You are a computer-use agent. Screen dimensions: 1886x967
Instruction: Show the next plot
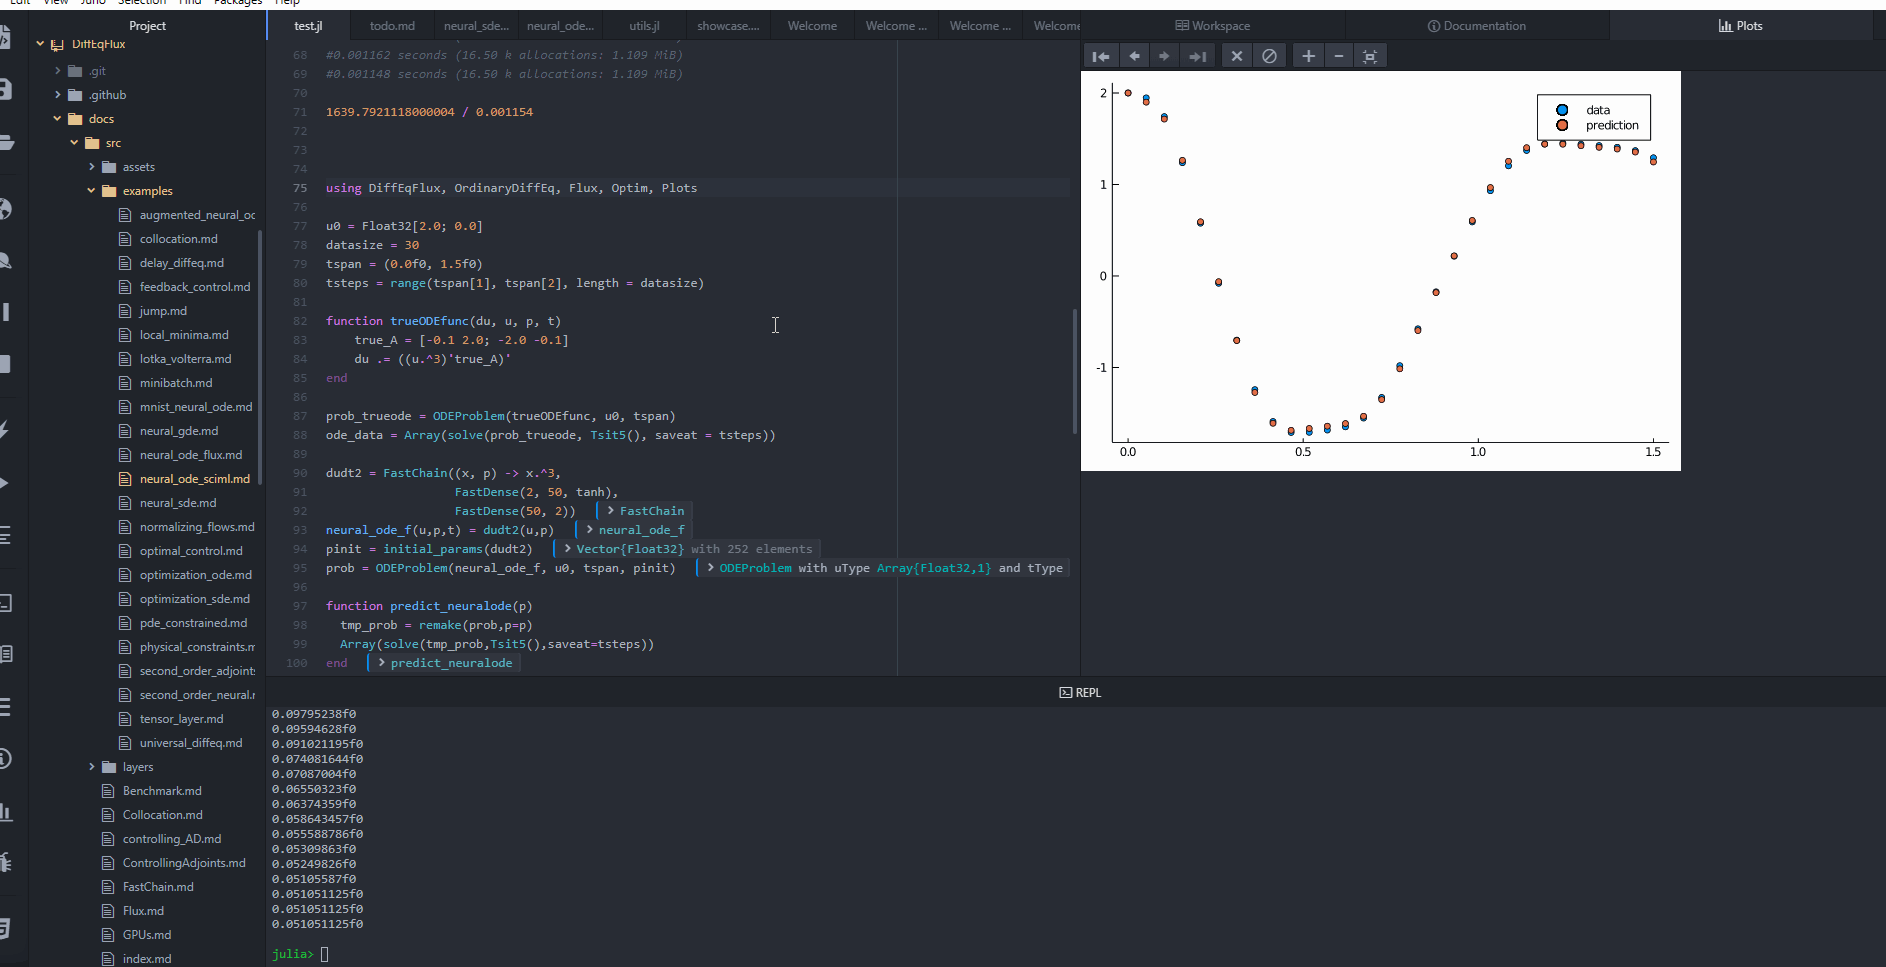point(1164,57)
